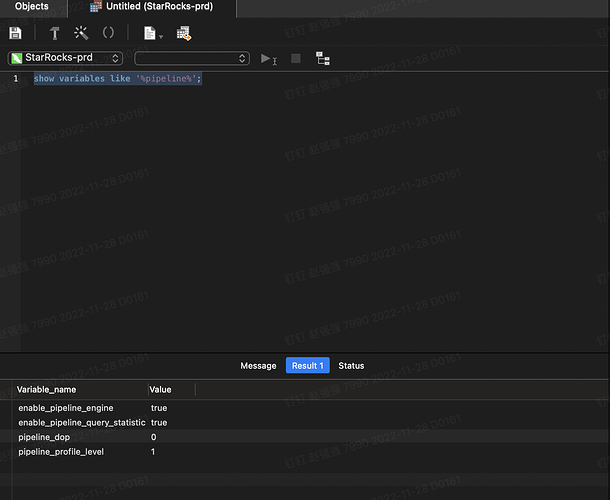610x500 pixels.
Task: Open the empty database selector dropdown
Action: (191, 58)
